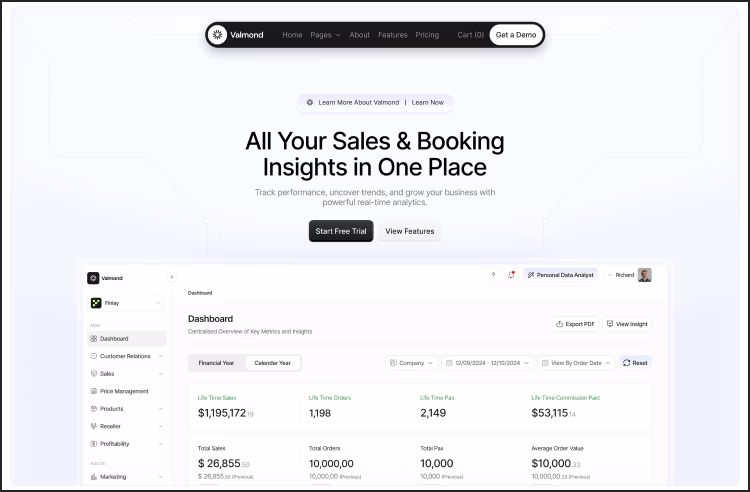Viewport: 750px width, 492px height.
Task: Click the Sales icon in sidebar
Action: (94, 373)
